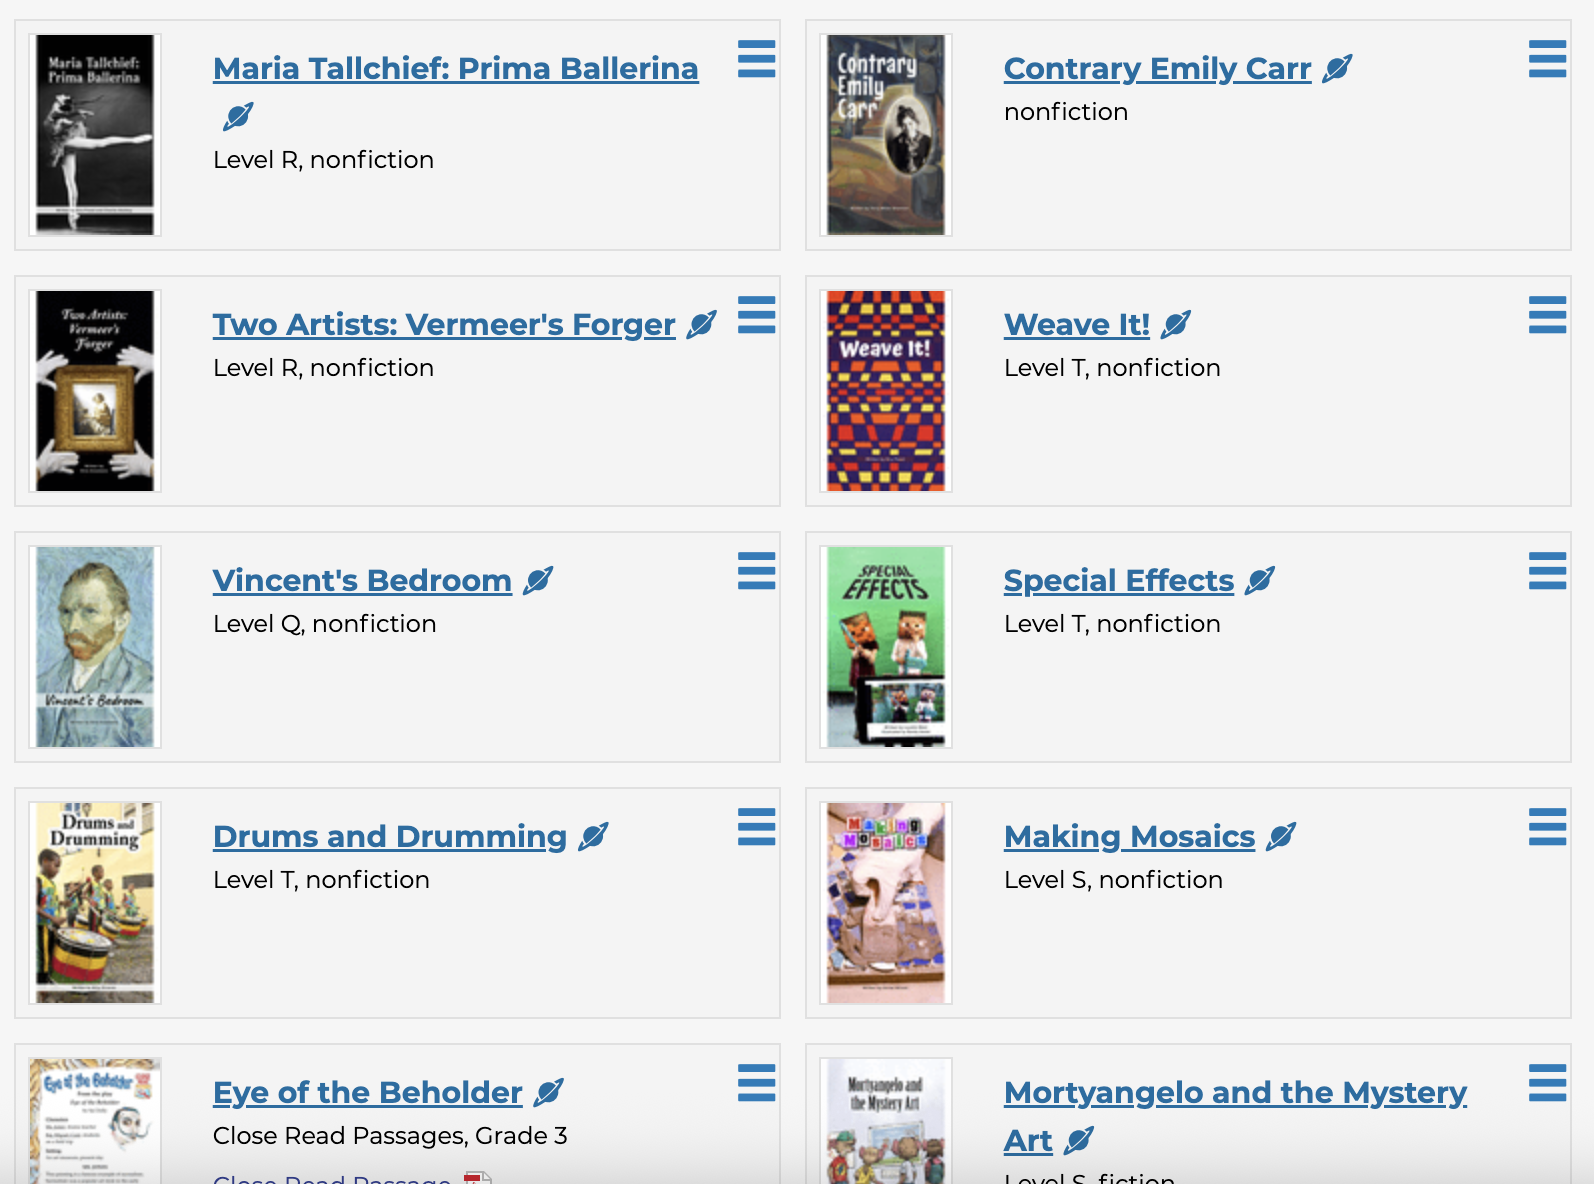Click the planet icon next to Weave It!
Screen dimensions: 1594x1184
pos(1176,325)
